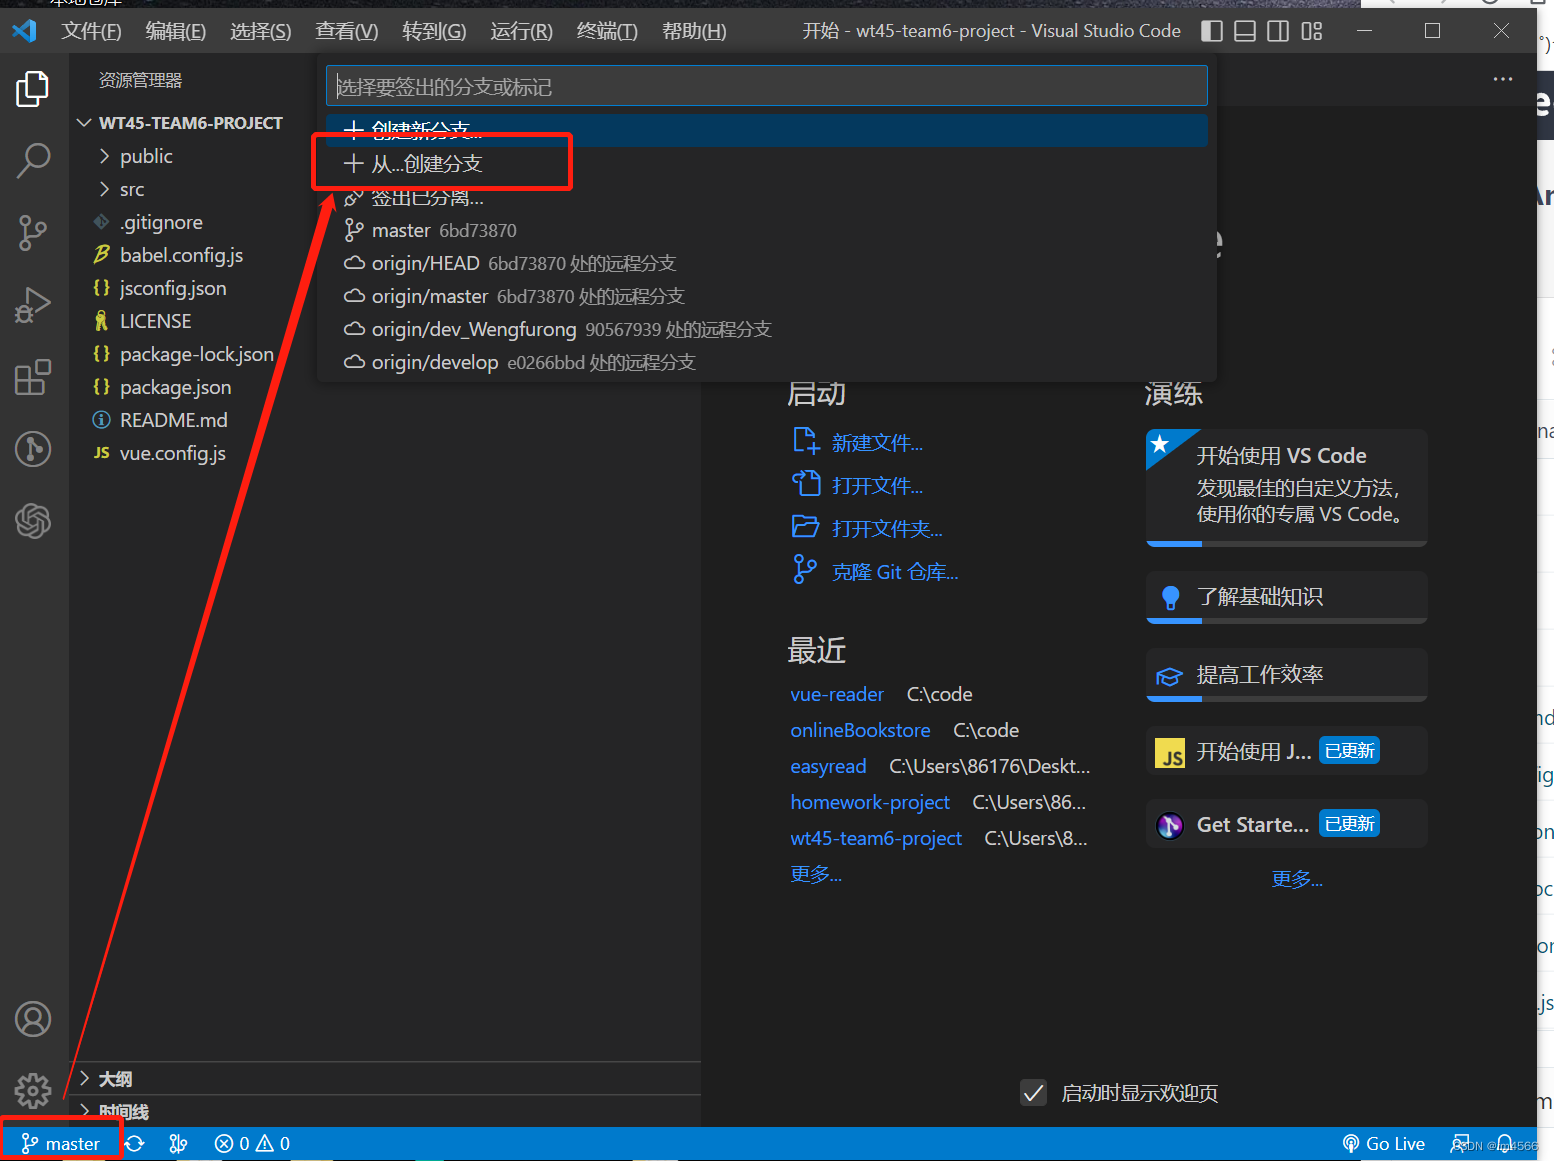
Task: Click the Synchronize Changes status bar icon
Action: point(135,1144)
